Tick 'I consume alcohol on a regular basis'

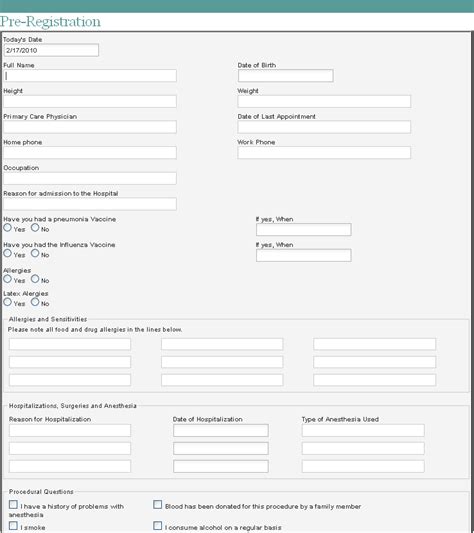(x=157, y=526)
